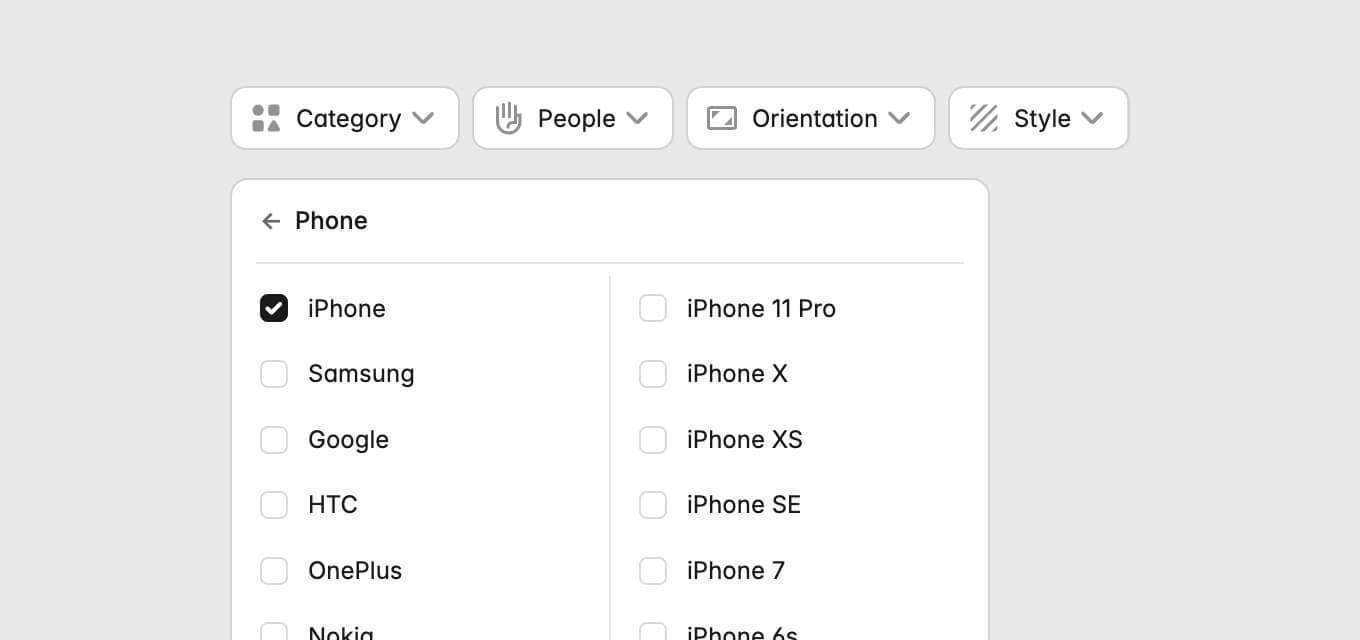Expand the Category dropdown chevron
The width and height of the screenshot is (1360, 640).
point(424,118)
